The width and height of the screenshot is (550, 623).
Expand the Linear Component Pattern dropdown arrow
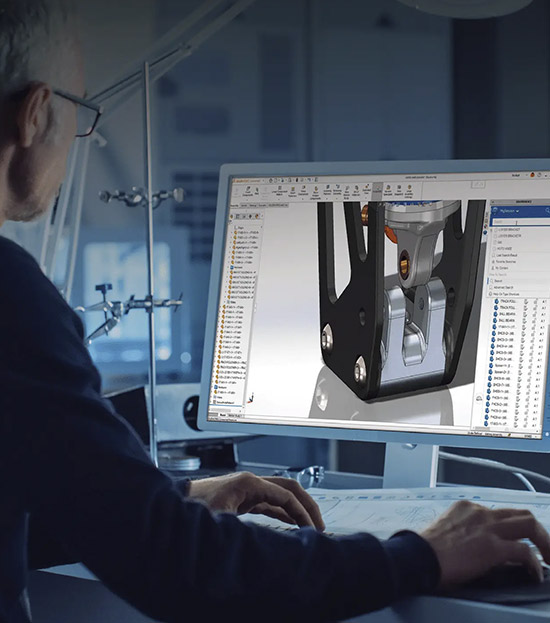click(279, 199)
